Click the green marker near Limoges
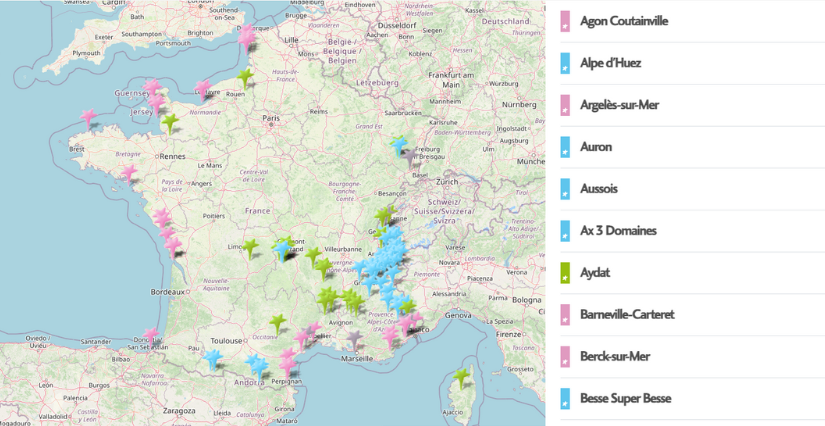 point(251,246)
